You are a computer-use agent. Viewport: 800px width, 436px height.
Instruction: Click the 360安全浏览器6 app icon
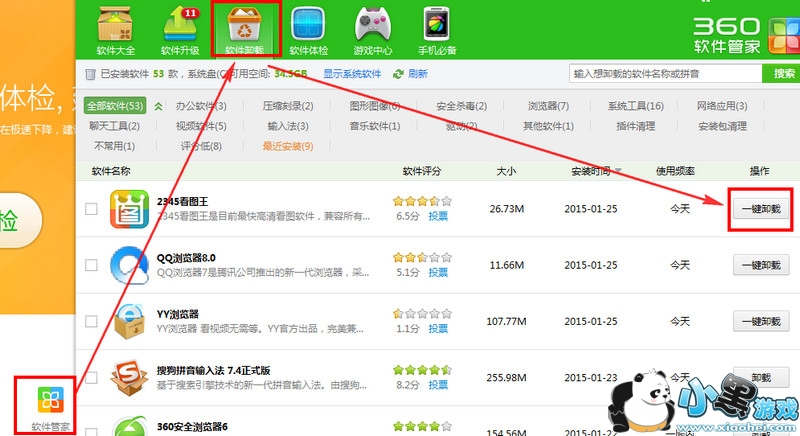pos(129,427)
